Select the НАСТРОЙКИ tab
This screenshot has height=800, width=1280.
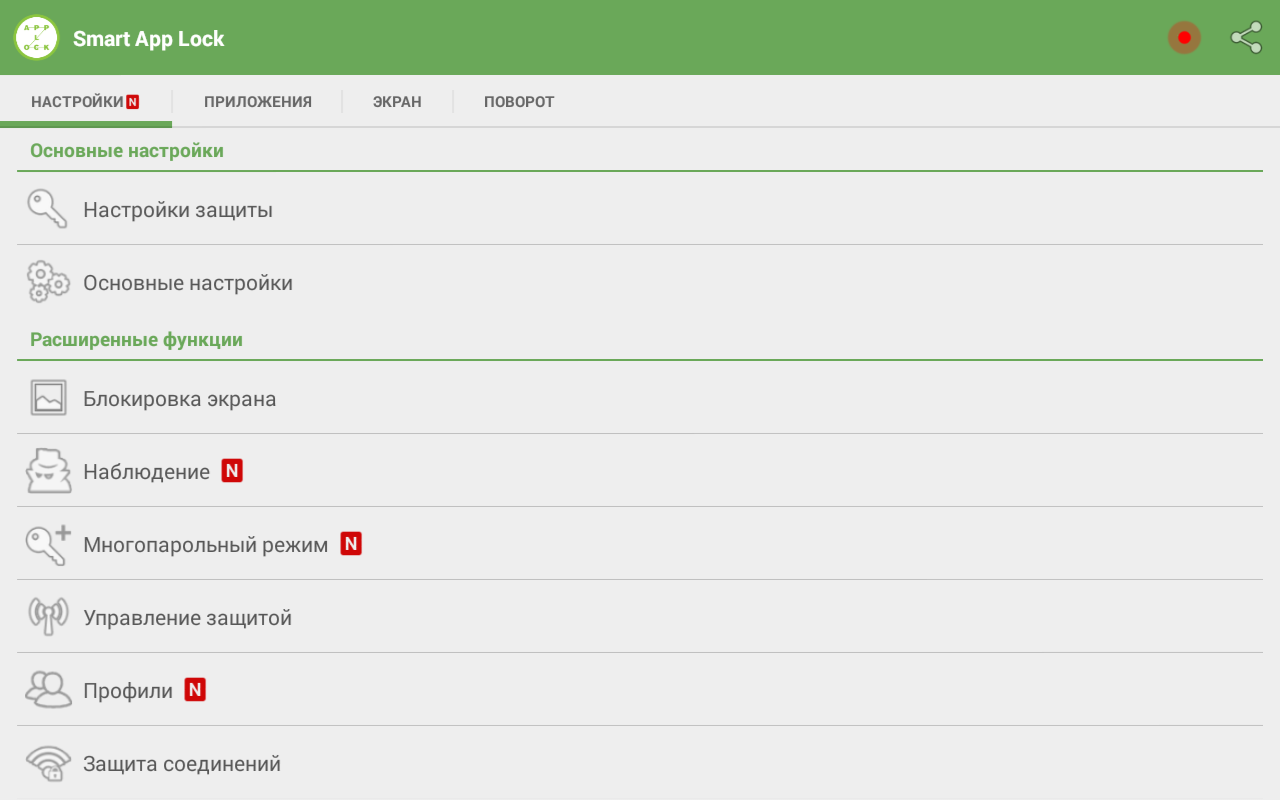tap(85, 102)
